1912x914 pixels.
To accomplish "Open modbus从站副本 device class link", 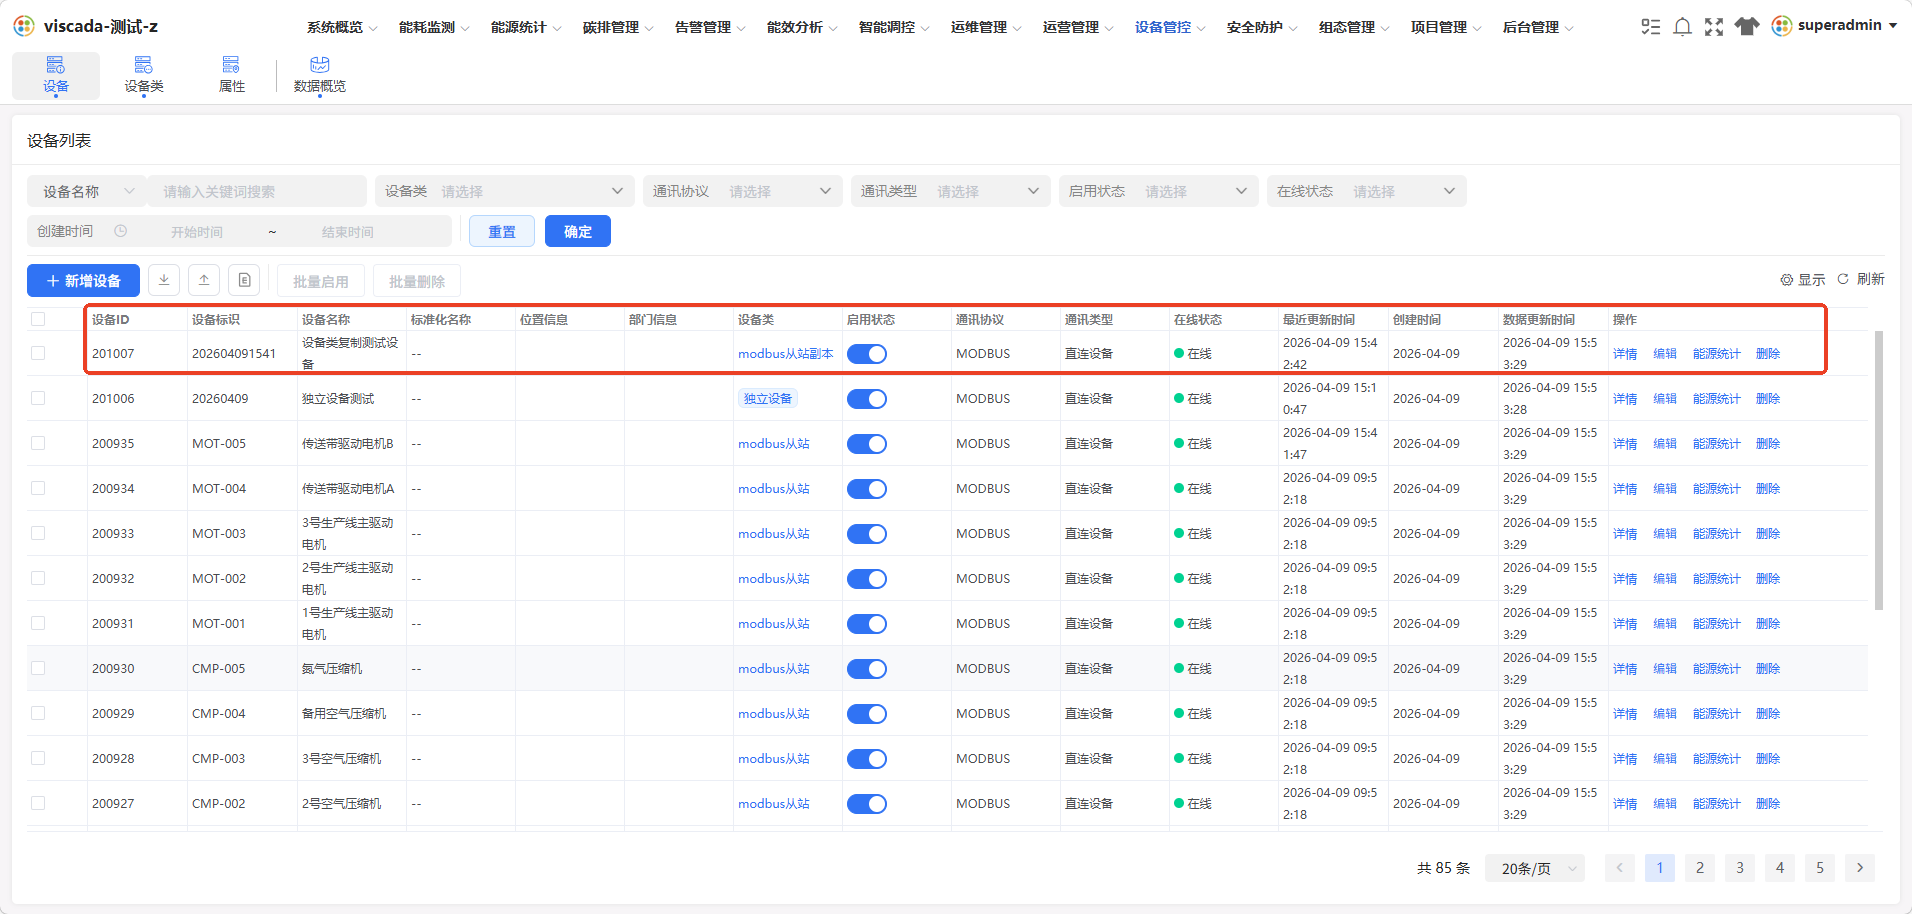I will 786,354.
